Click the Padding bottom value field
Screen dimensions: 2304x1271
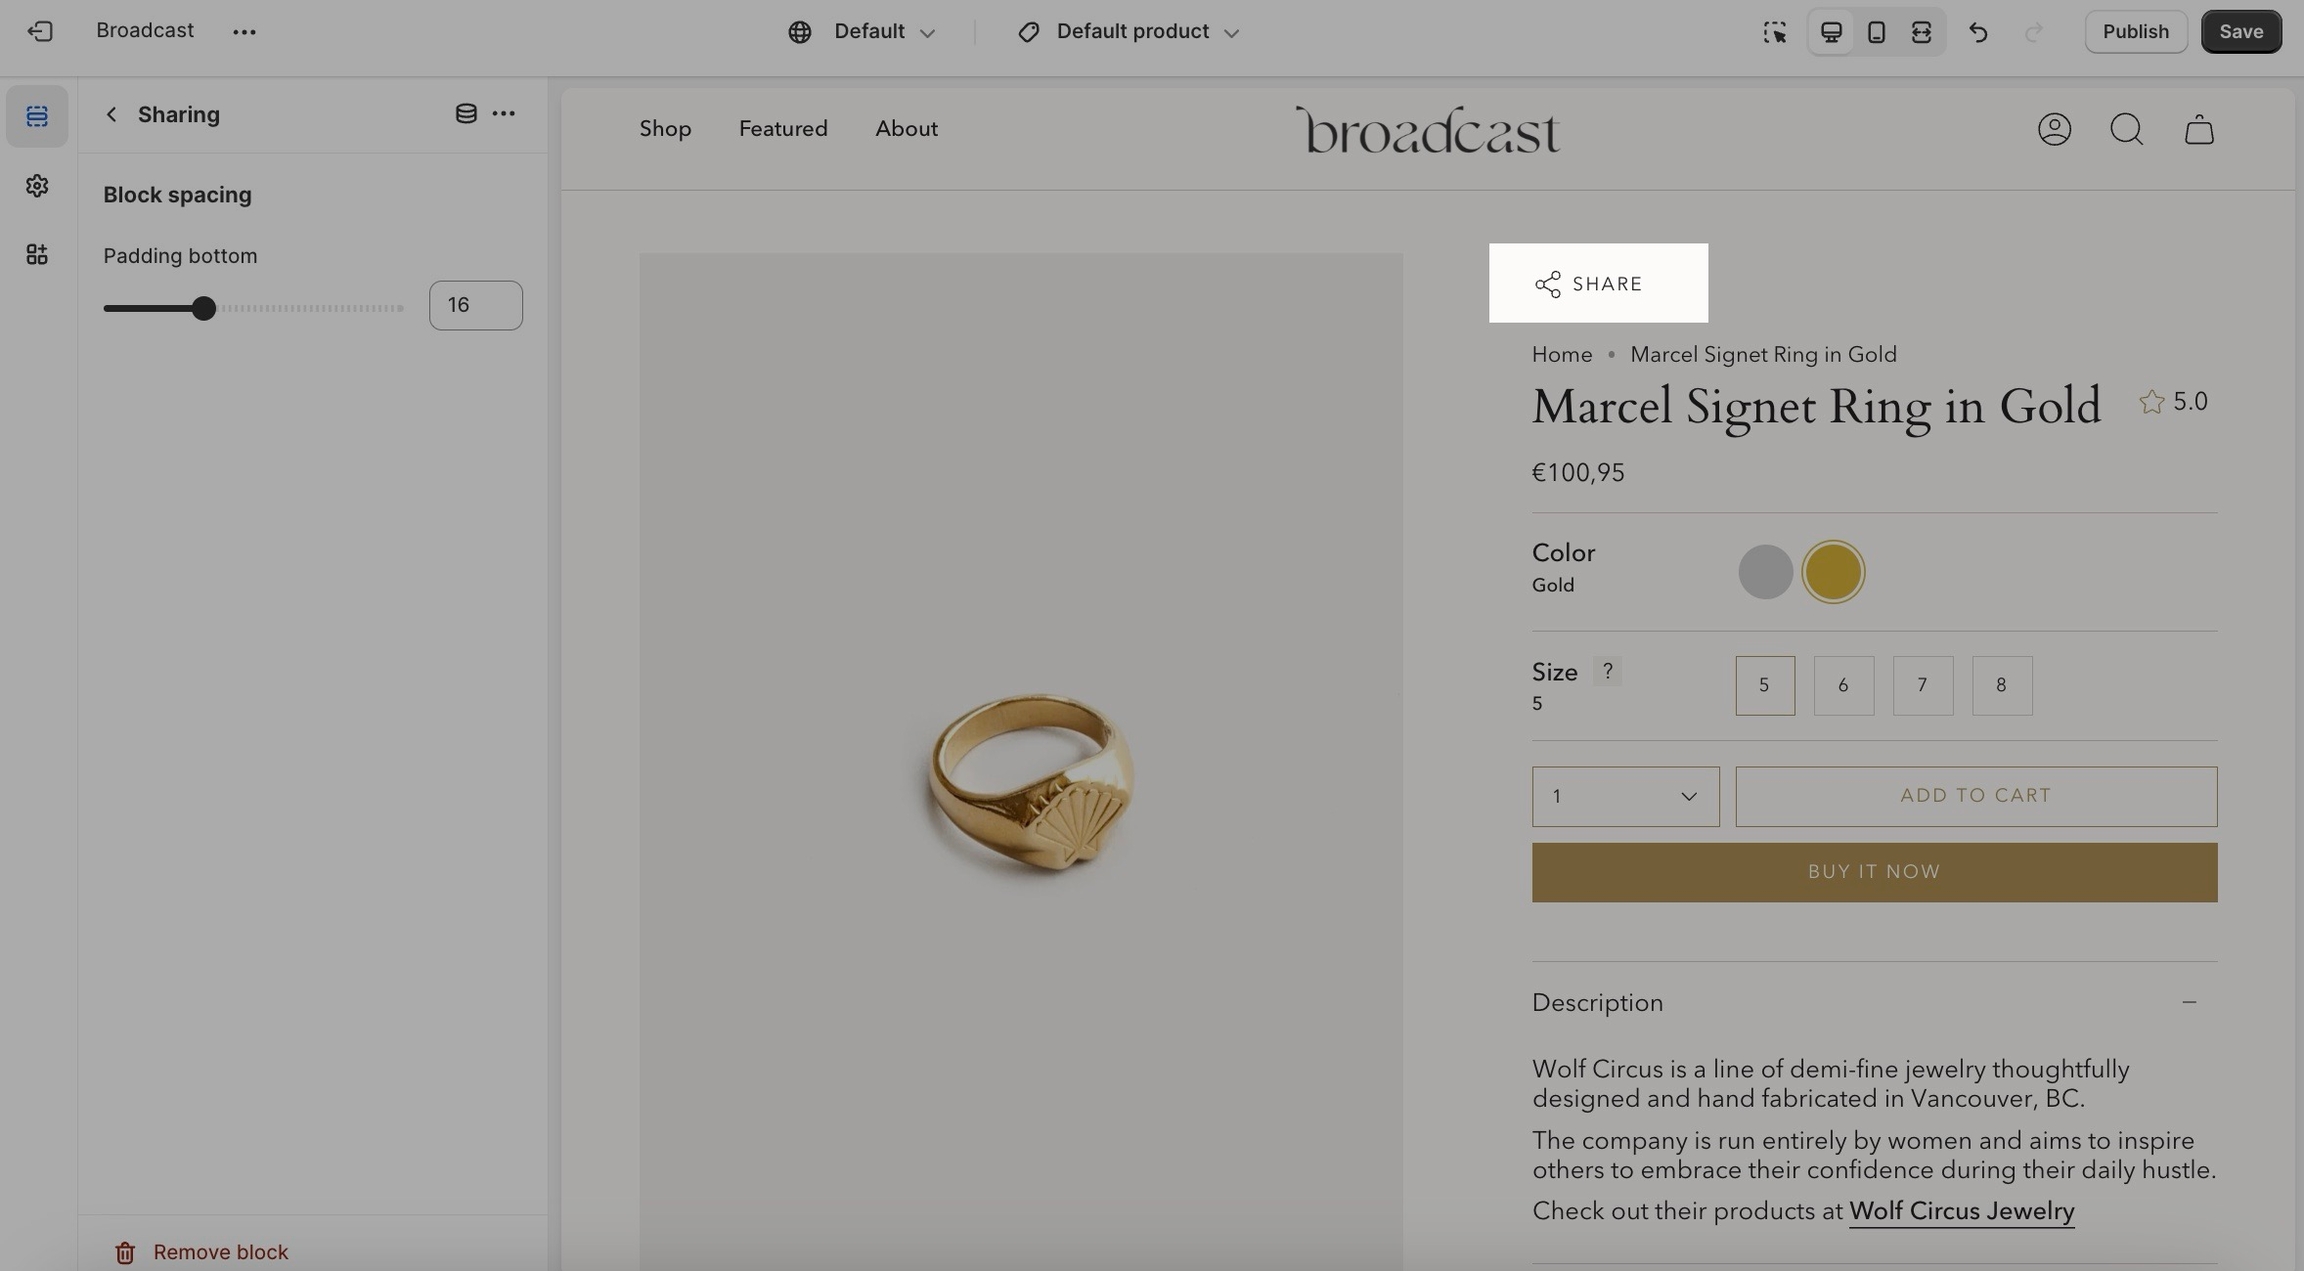(475, 306)
